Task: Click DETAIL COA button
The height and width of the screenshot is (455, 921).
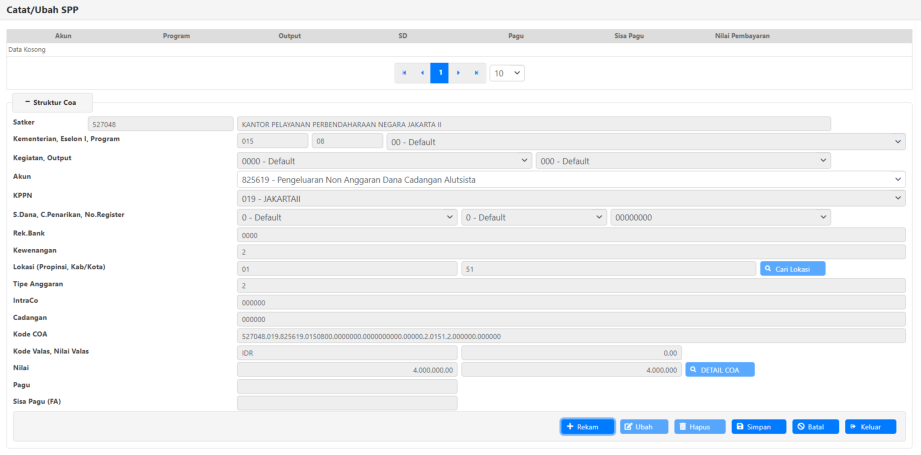Action: tap(720, 369)
